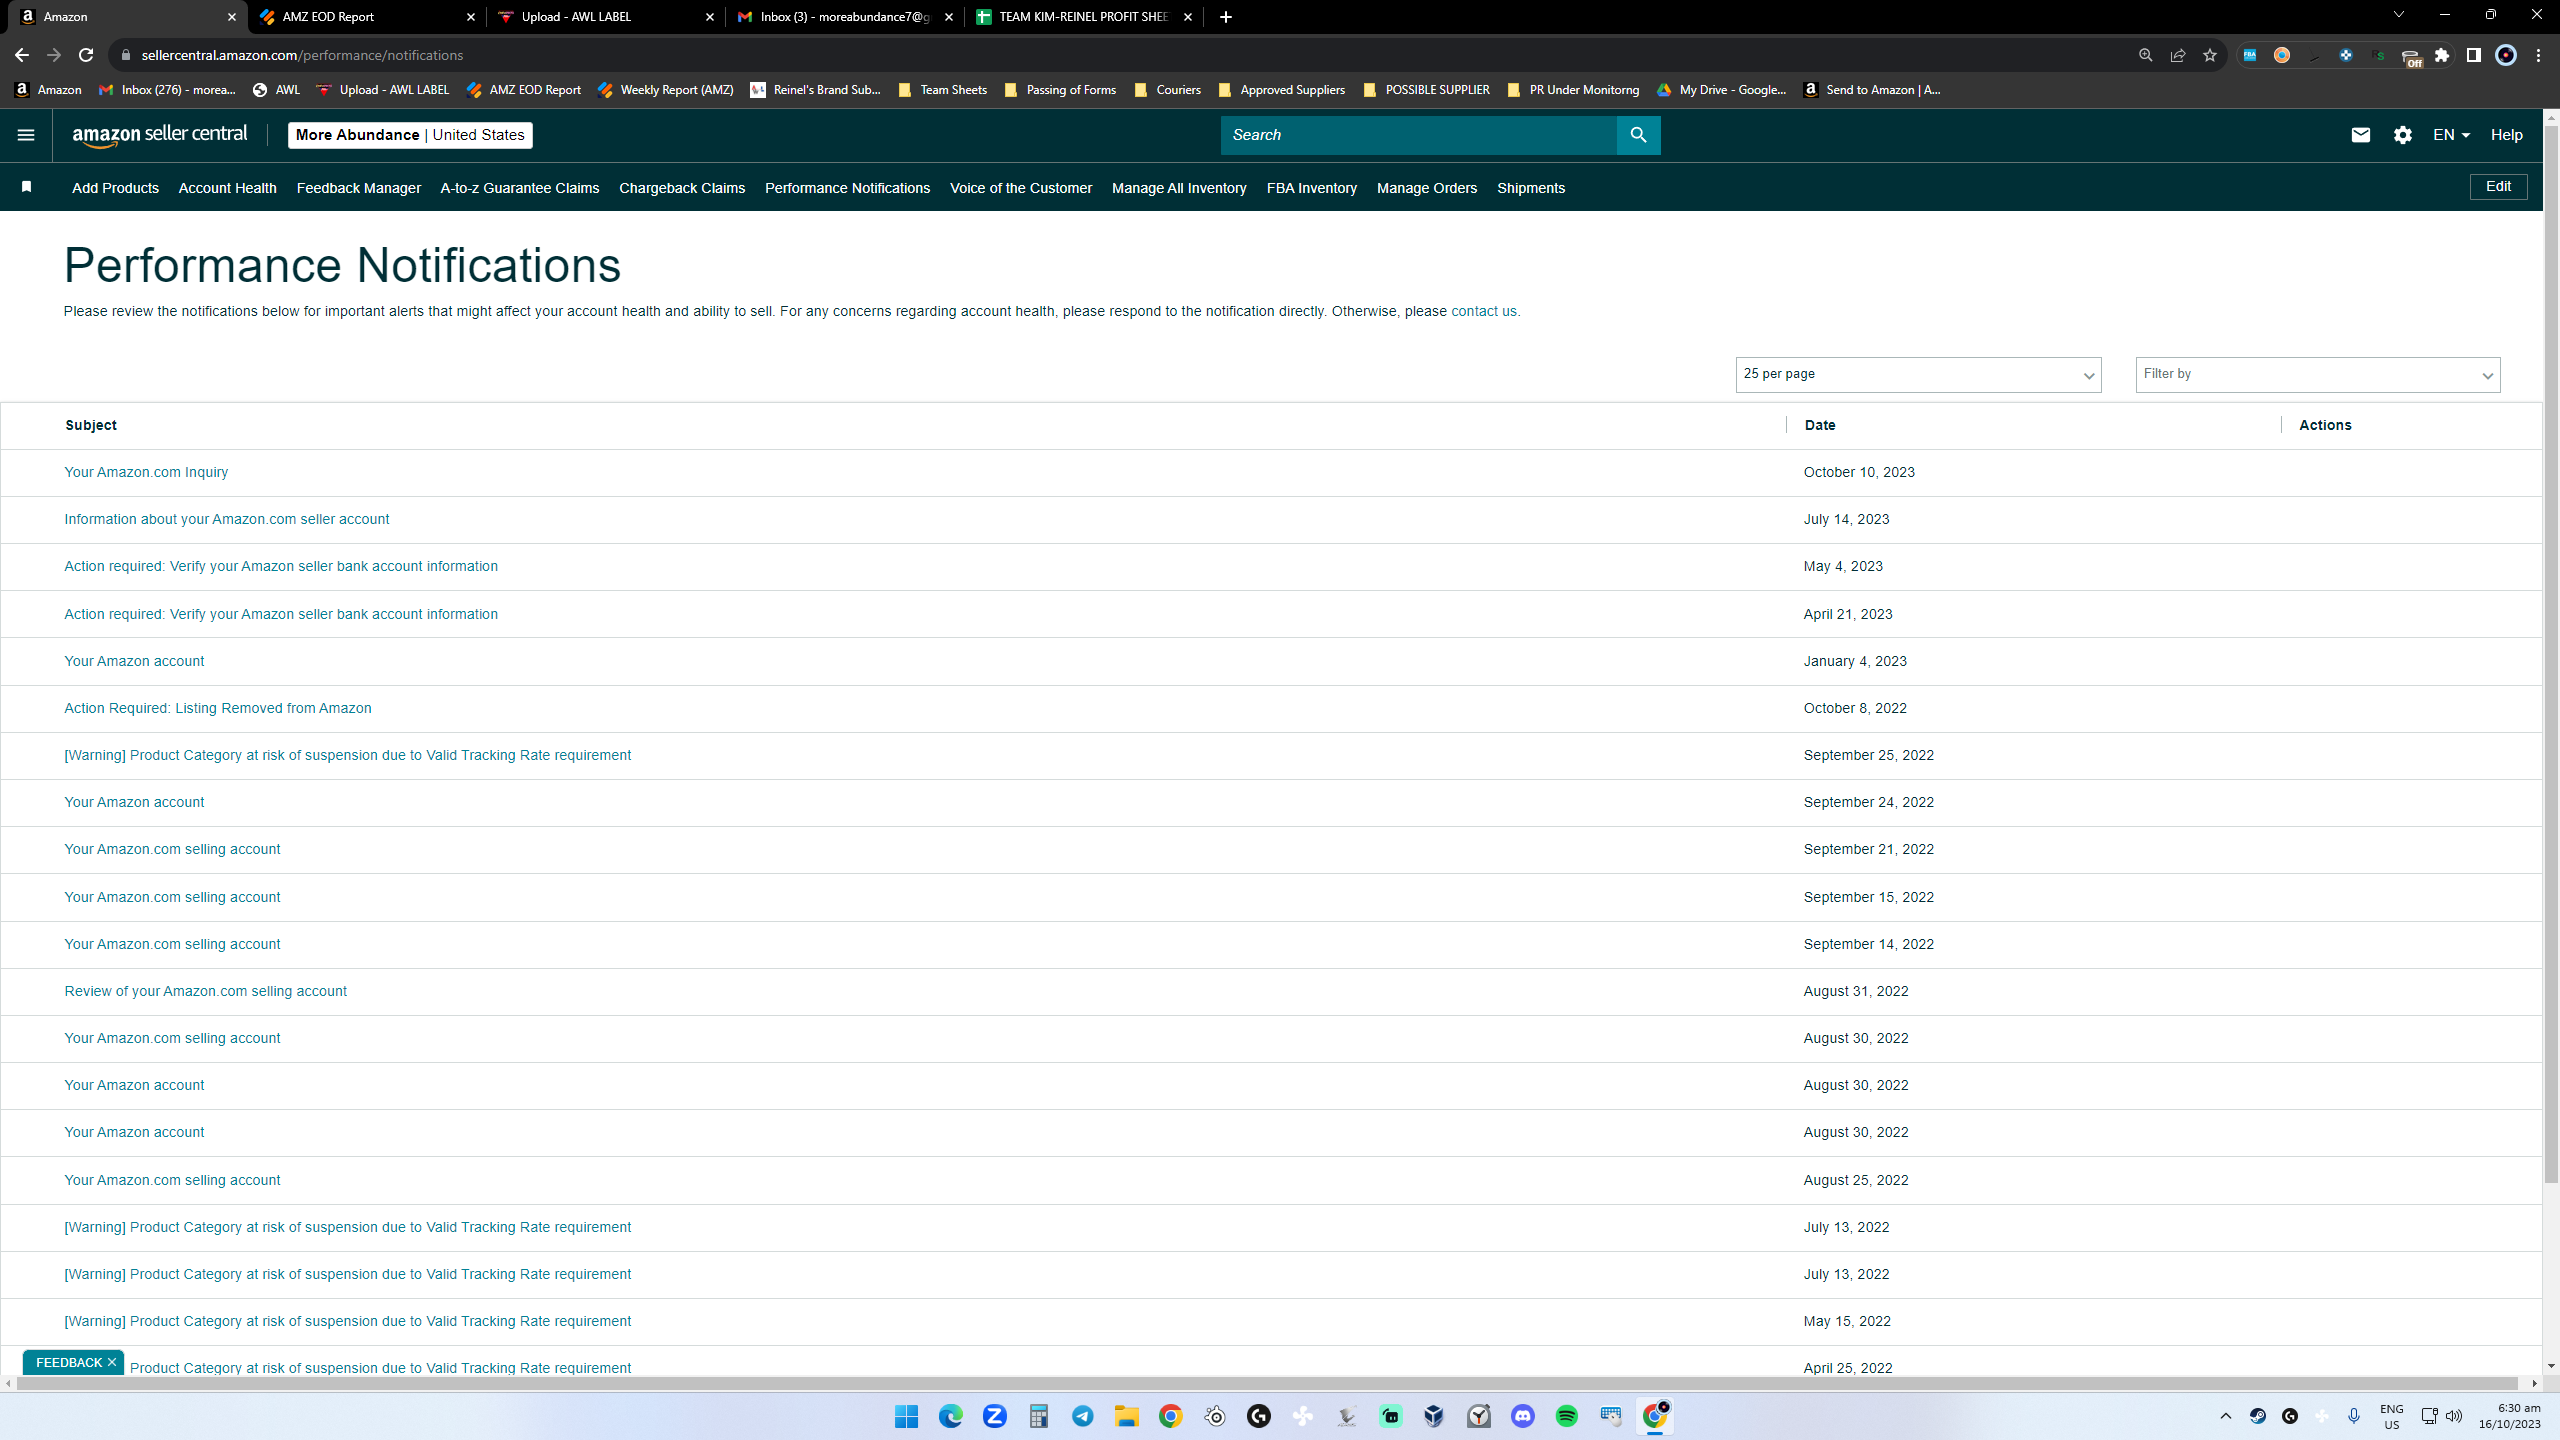2560x1440 pixels.
Task: Open A-to-z Guarantee Claims menu item
Action: (x=519, y=188)
